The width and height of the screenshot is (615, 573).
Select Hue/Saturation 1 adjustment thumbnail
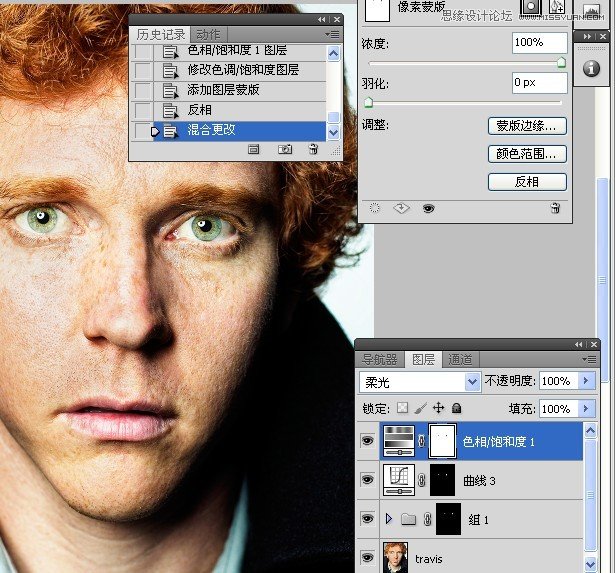(x=399, y=441)
